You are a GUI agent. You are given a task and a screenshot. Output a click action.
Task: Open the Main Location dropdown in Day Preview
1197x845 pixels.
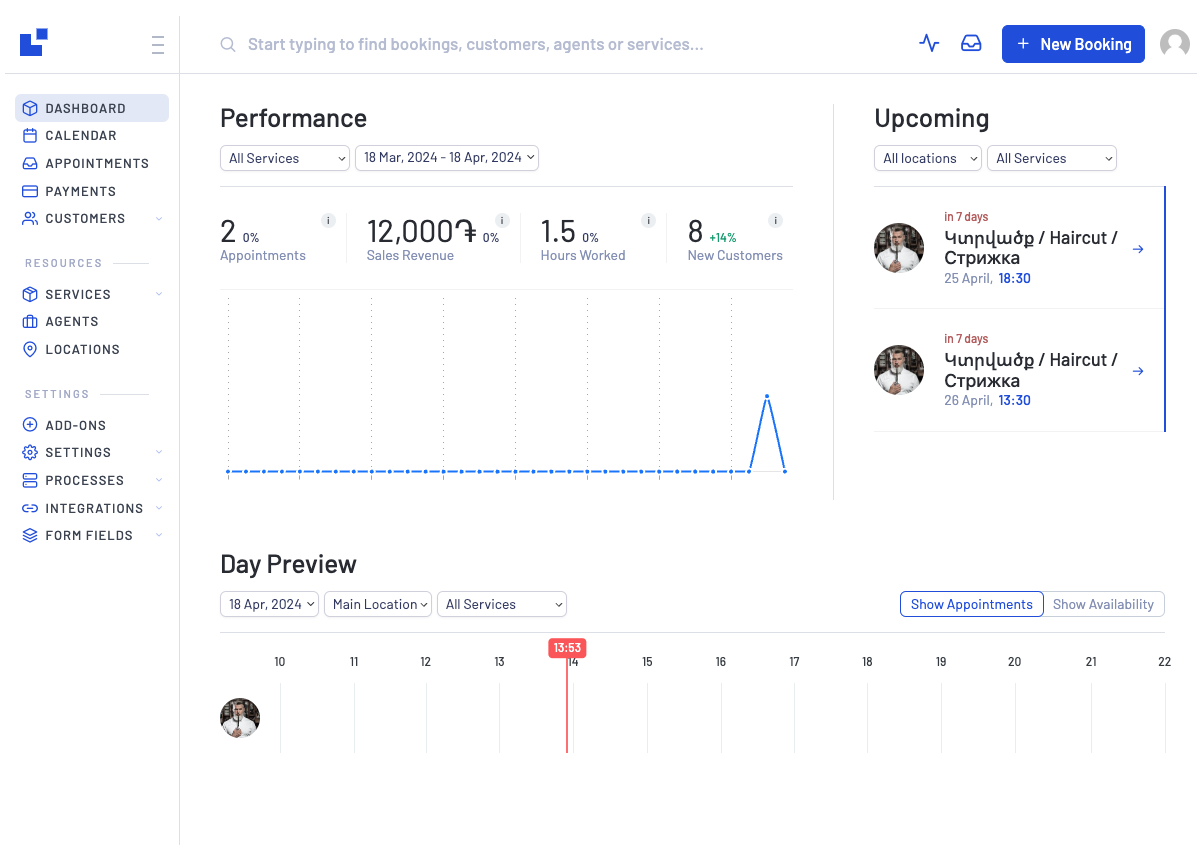click(x=378, y=604)
